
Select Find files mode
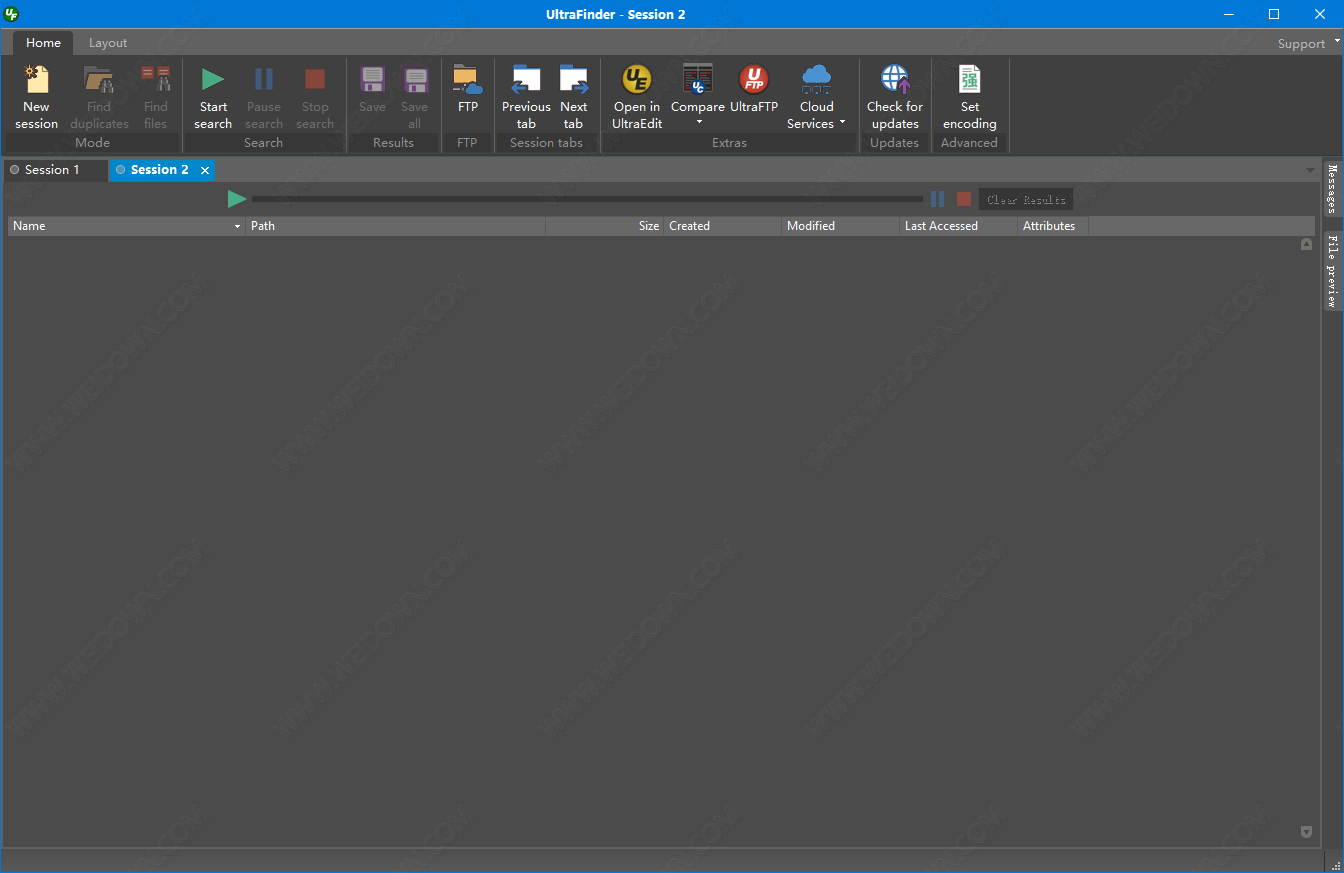click(x=156, y=97)
